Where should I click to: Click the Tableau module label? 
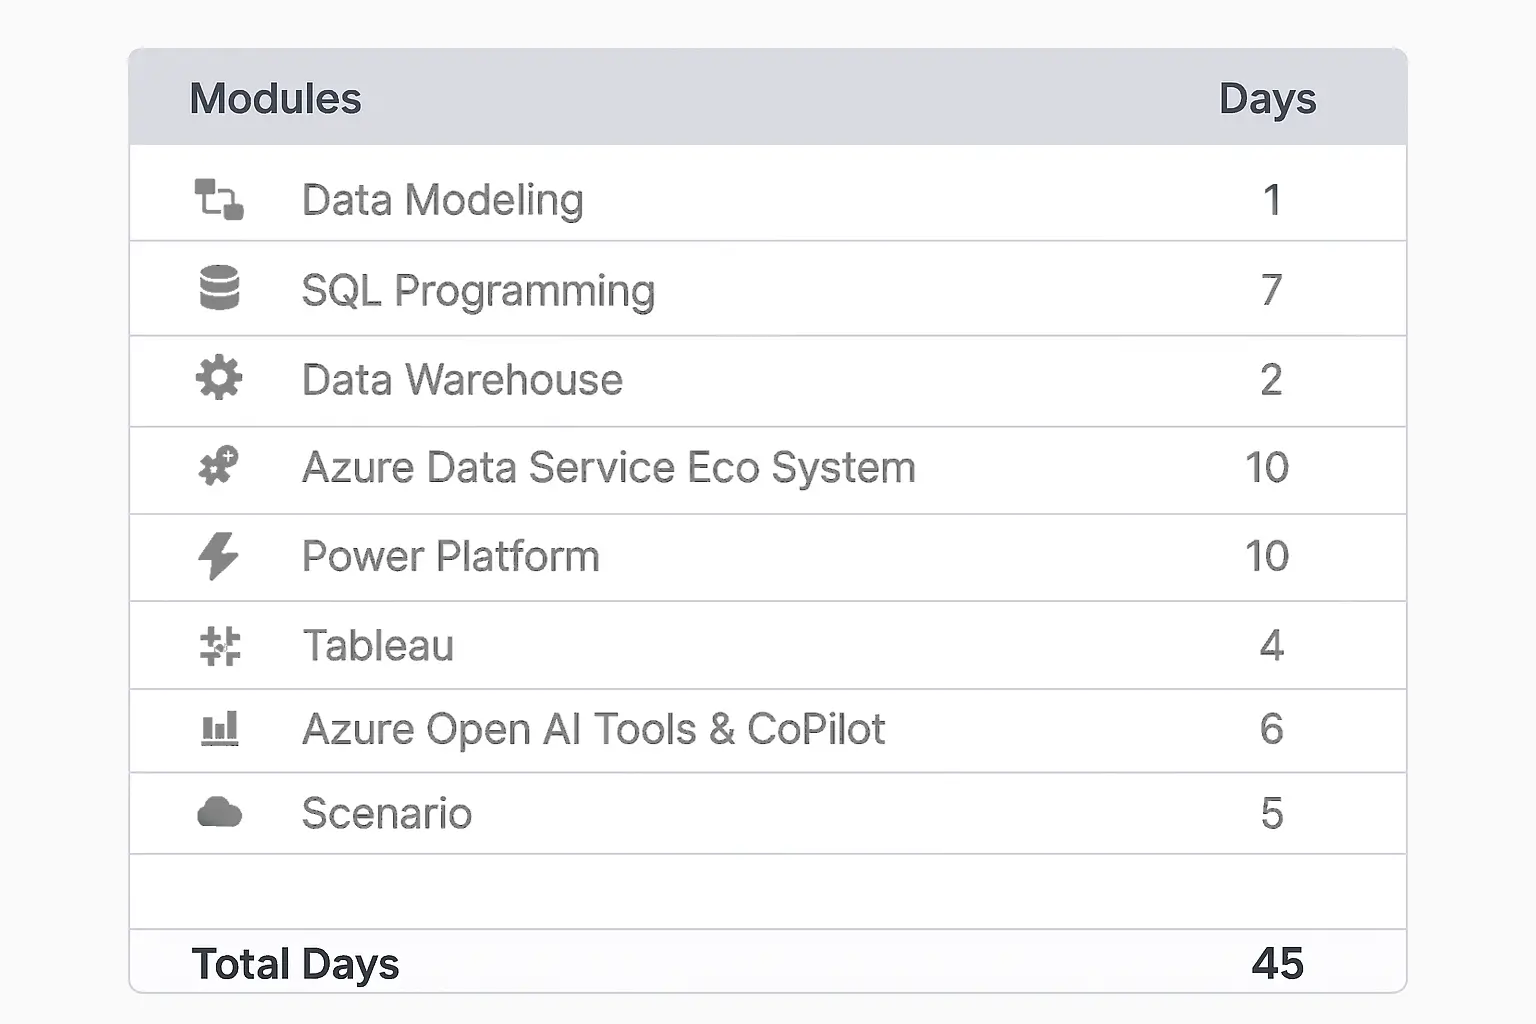tap(378, 646)
